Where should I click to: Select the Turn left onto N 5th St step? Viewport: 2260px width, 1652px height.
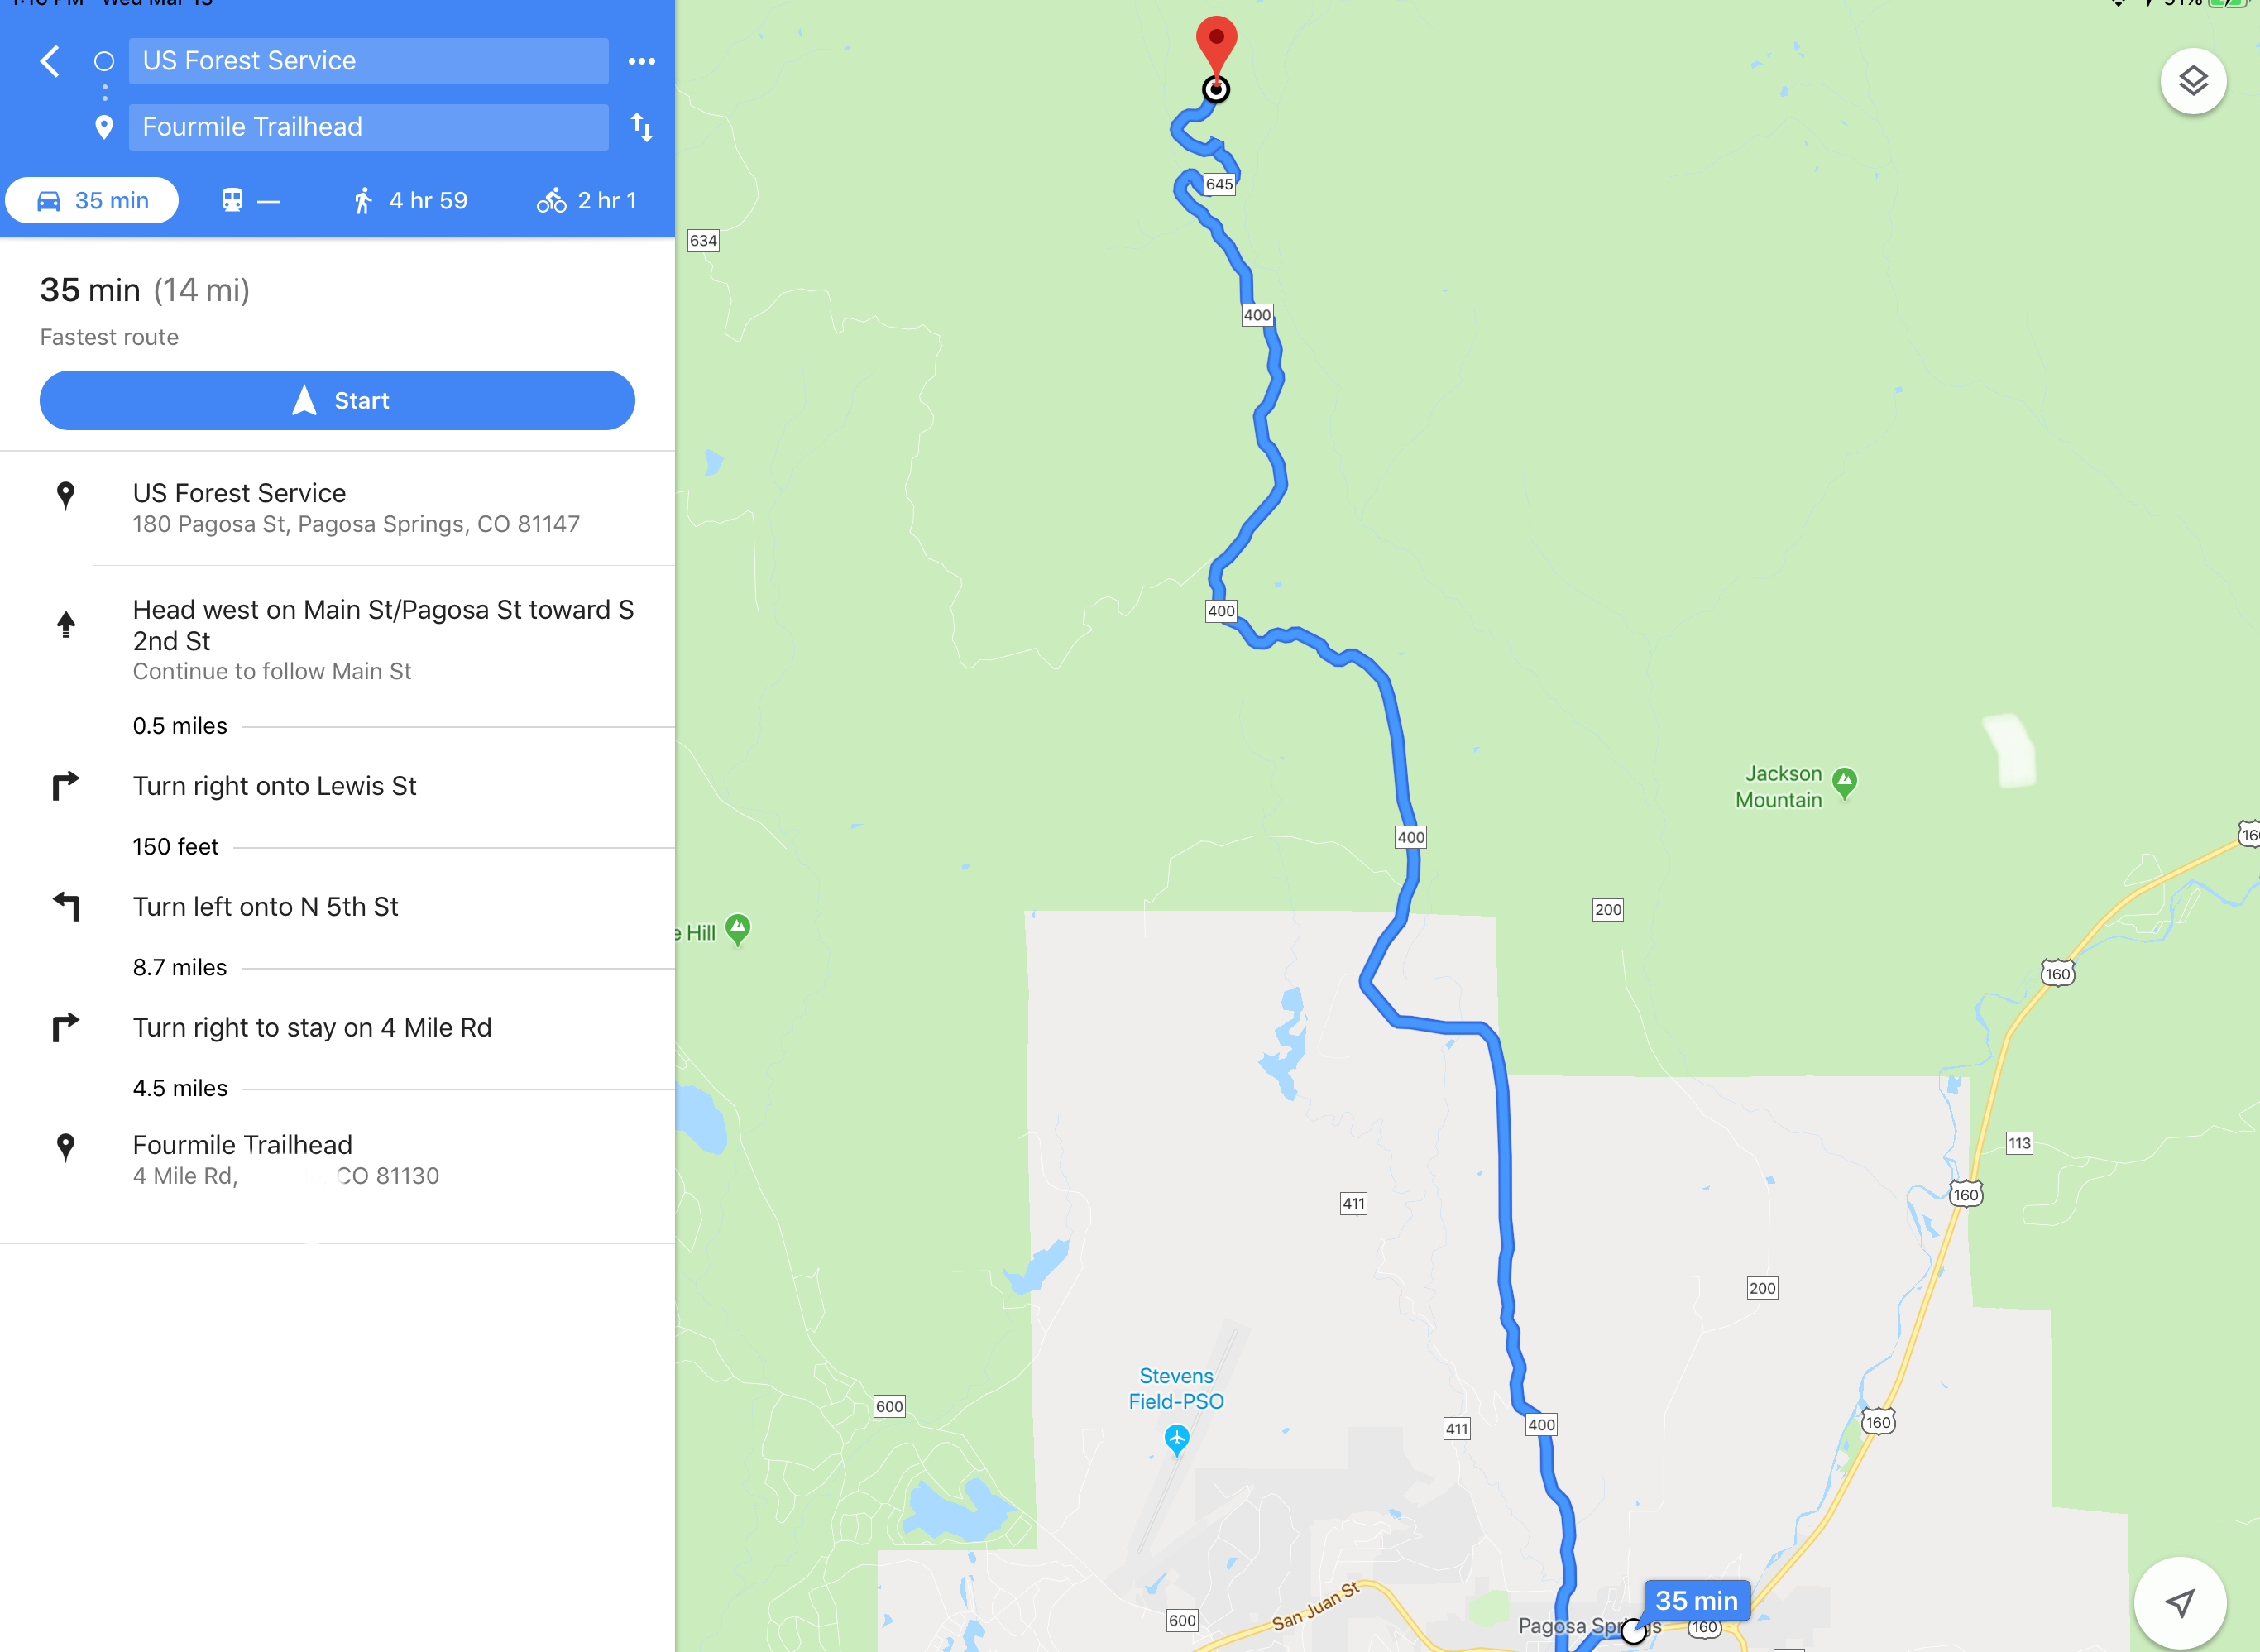[x=337, y=907]
